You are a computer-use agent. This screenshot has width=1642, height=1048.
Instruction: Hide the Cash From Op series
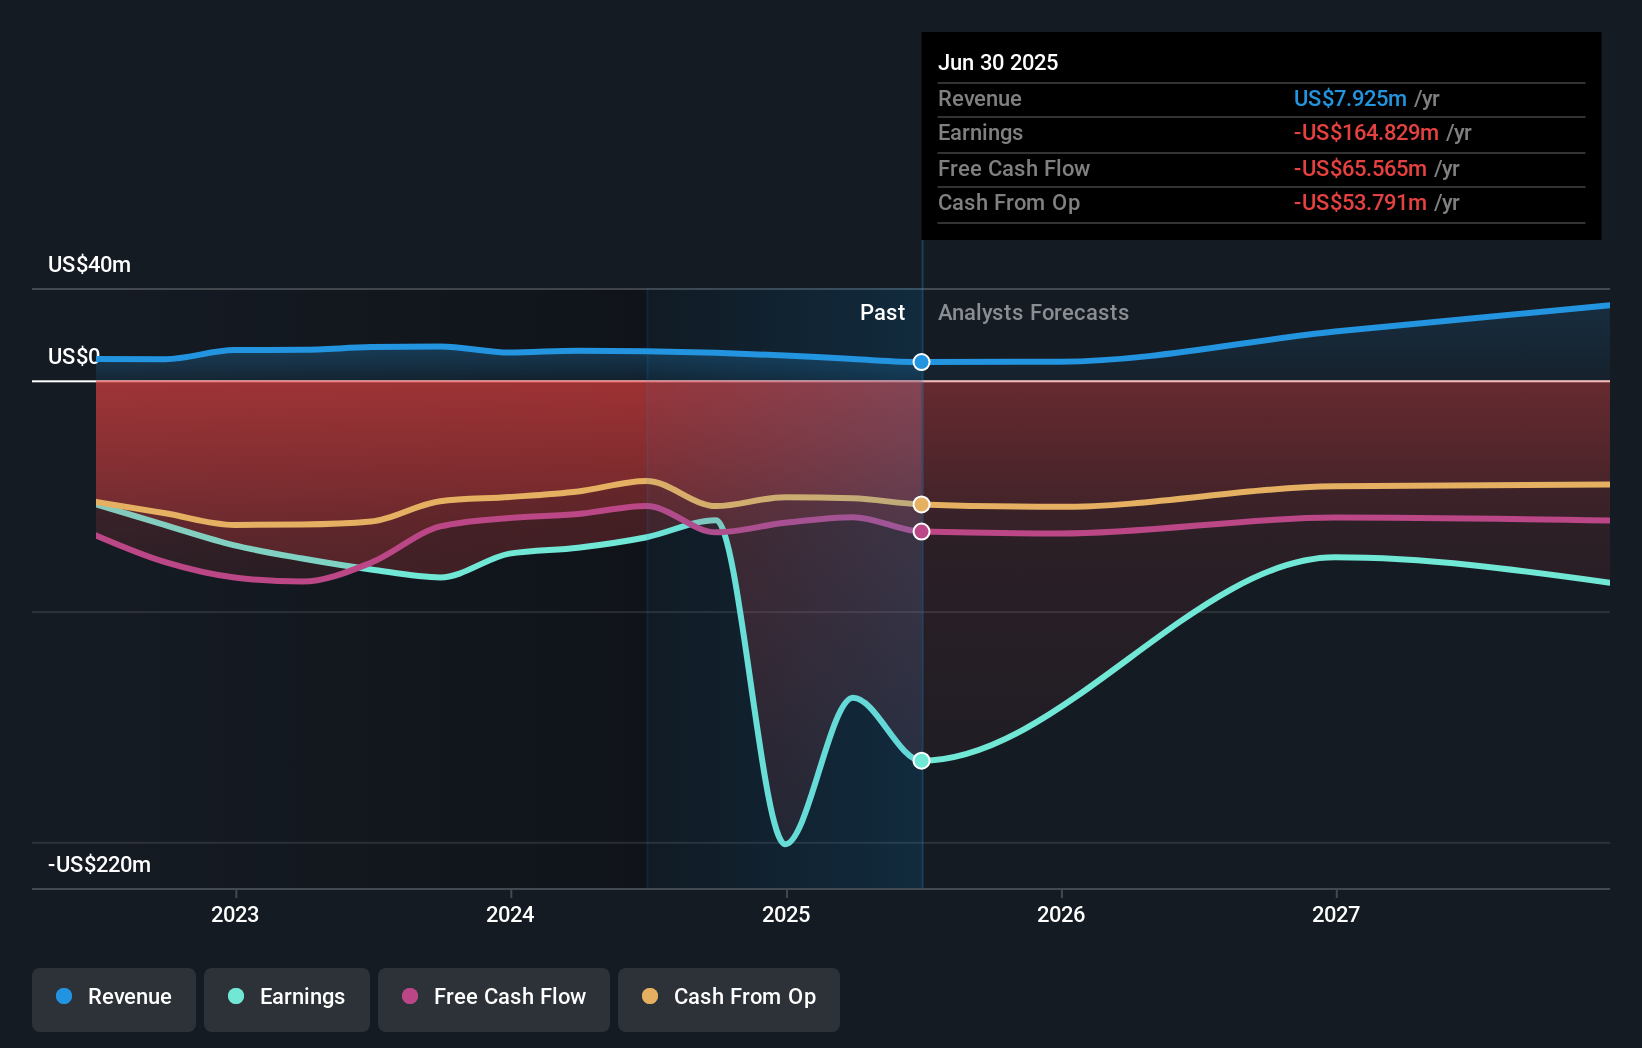pos(728,997)
